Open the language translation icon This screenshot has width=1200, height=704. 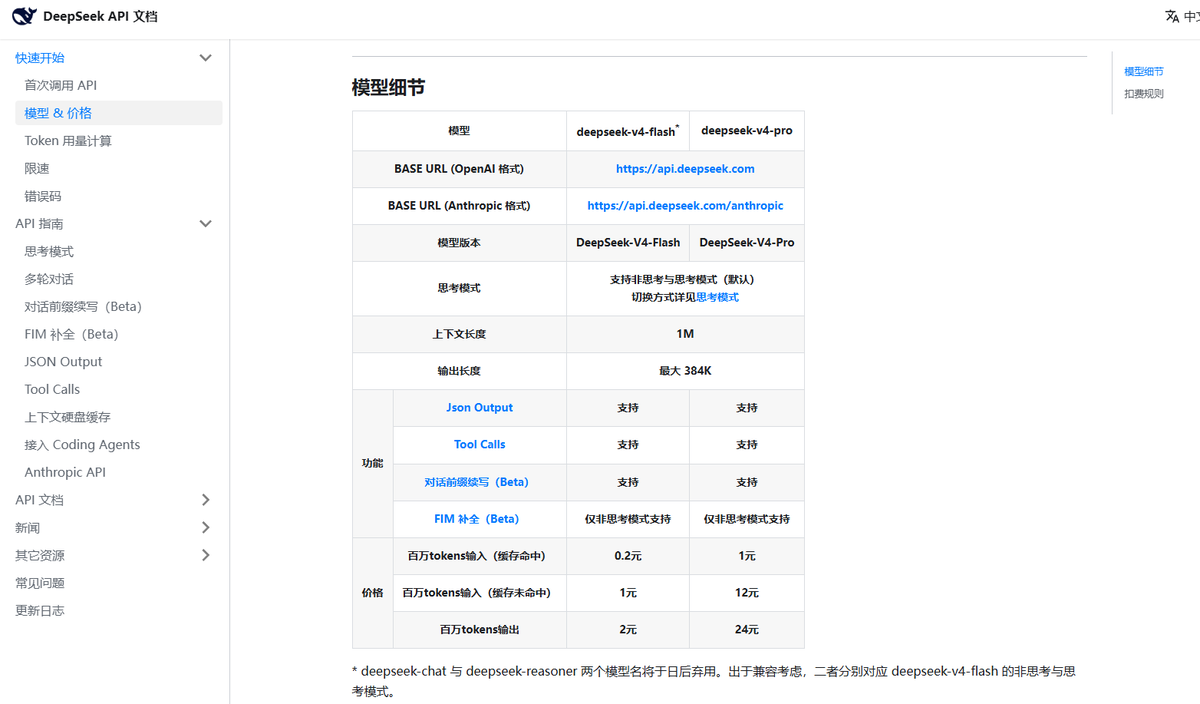tap(1172, 16)
